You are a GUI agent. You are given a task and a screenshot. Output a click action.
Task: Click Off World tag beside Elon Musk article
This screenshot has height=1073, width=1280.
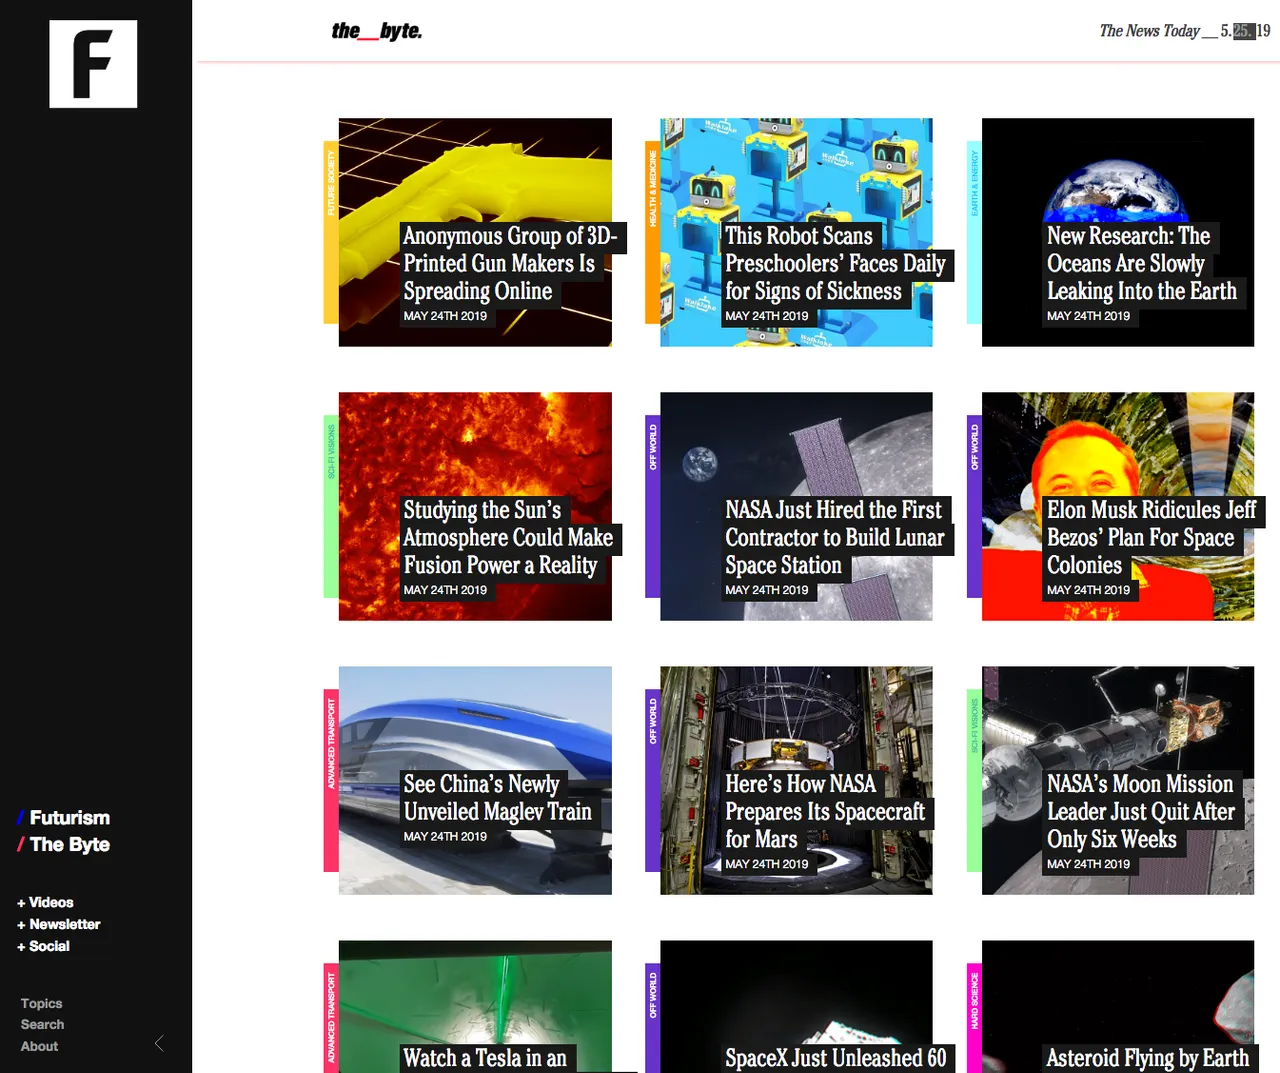pyautogui.click(x=974, y=506)
